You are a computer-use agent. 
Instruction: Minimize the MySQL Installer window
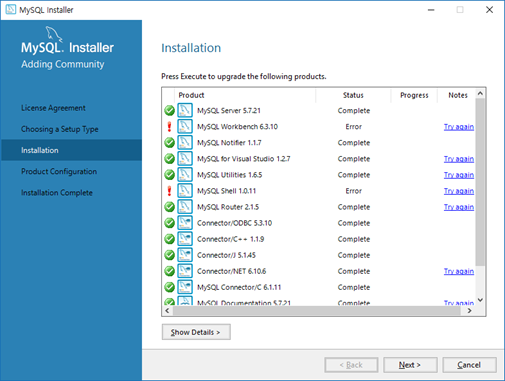pyautogui.click(x=431, y=10)
